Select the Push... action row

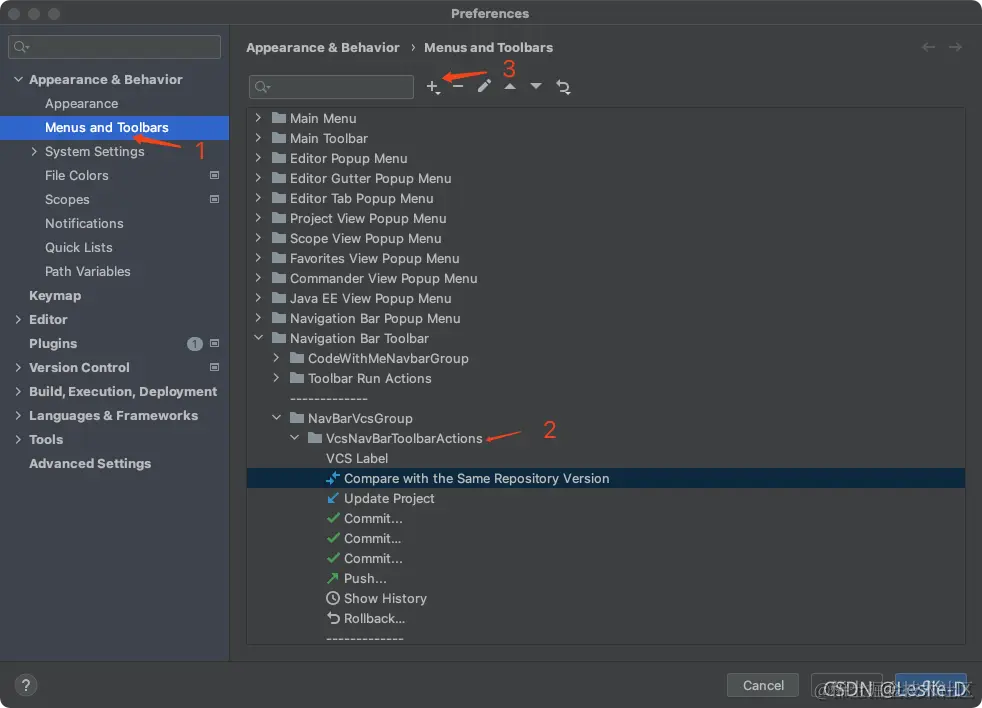tap(606, 578)
